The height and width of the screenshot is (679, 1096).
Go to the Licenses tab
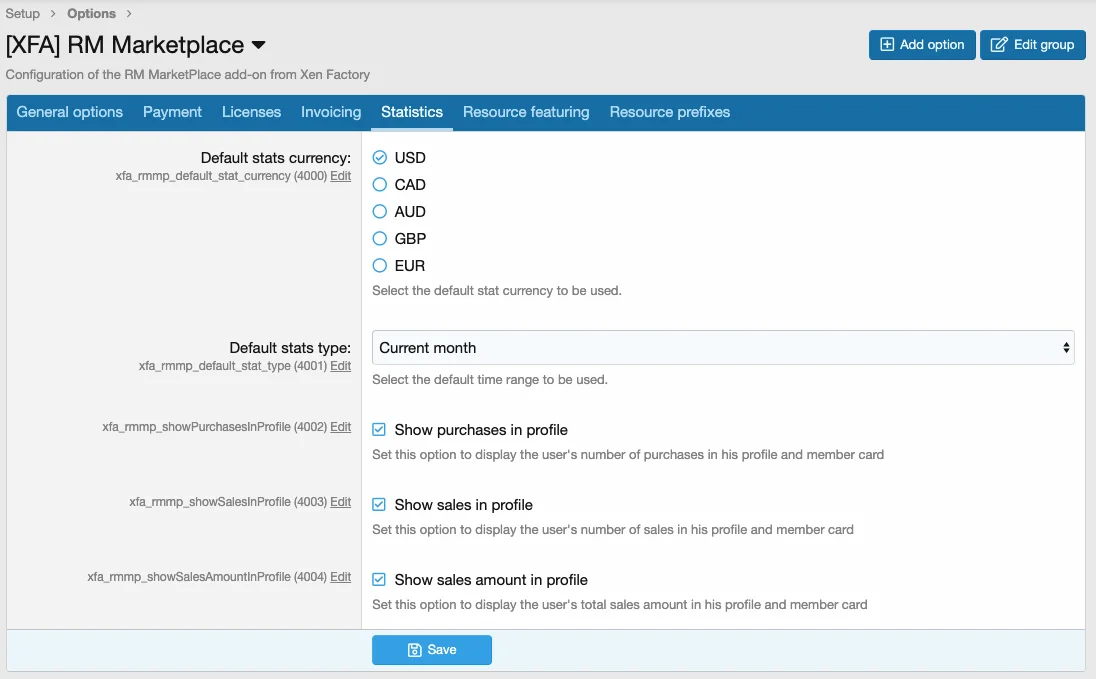click(x=251, y=112)
